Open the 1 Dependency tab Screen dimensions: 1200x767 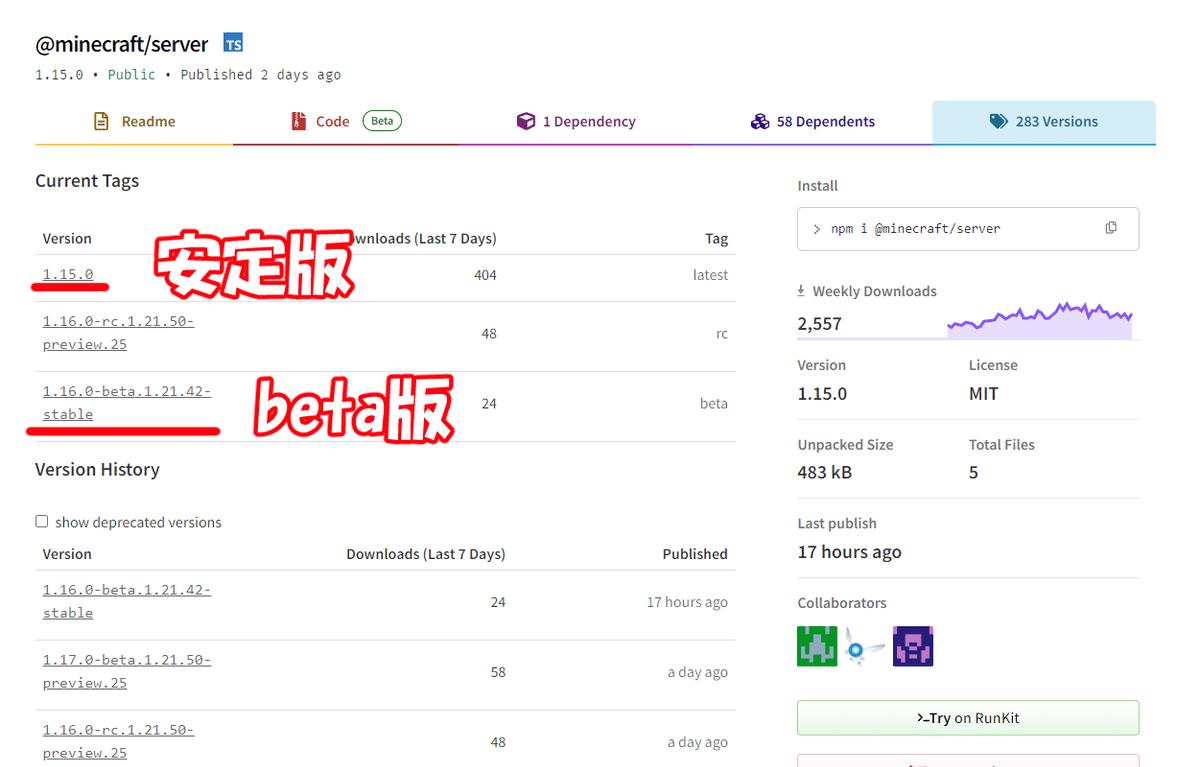tap(576, 121)
